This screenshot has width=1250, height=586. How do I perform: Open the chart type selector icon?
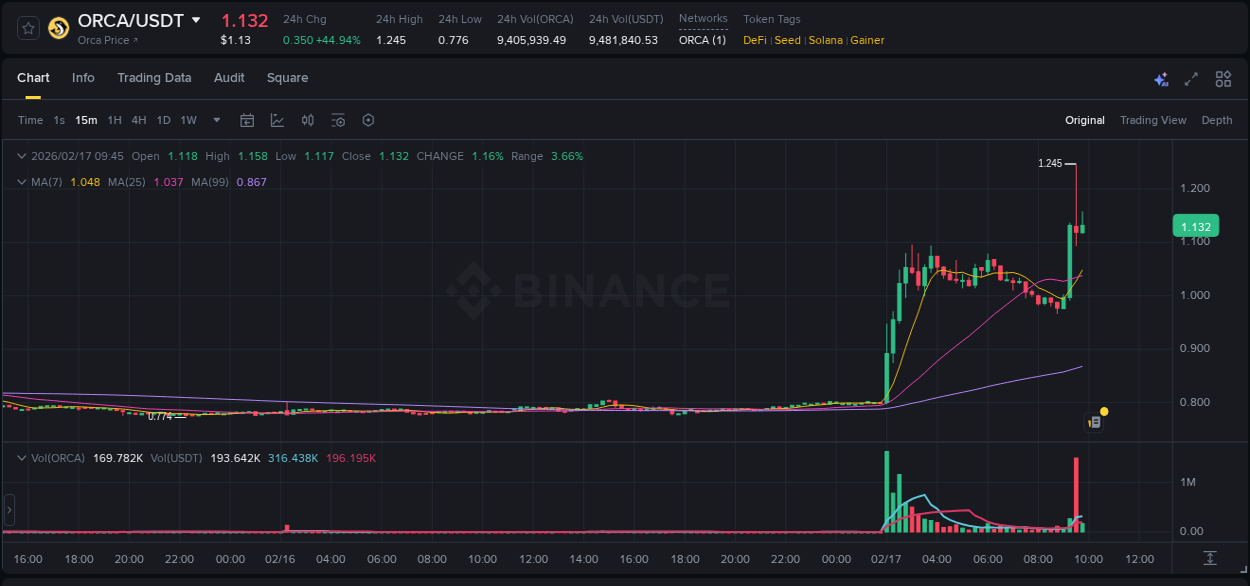[277, 120]
